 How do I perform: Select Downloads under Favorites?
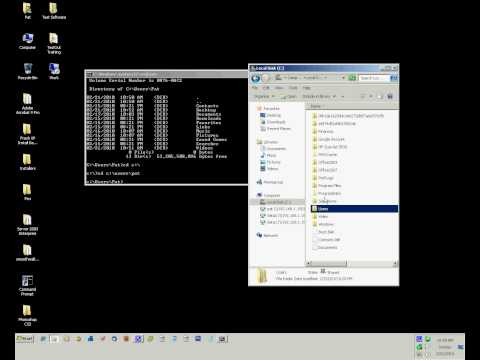pos(273,122)
